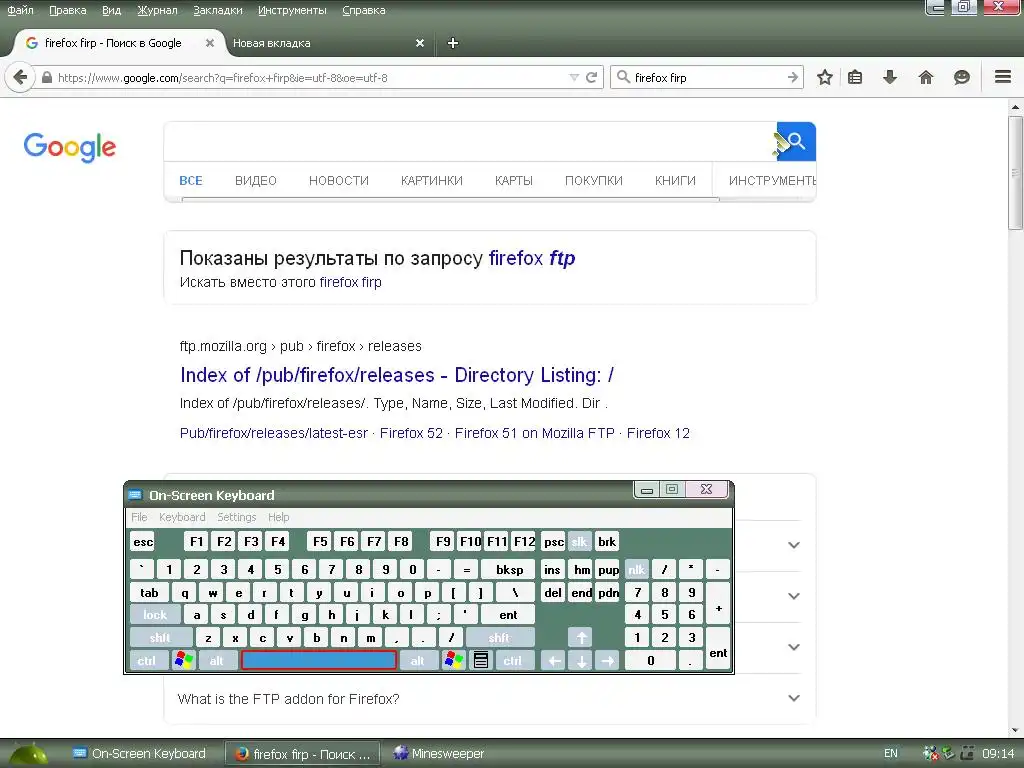Screen dimensions: 1024x768
Task: Click the EN language indicator in the tray
Action: [891, 754]
